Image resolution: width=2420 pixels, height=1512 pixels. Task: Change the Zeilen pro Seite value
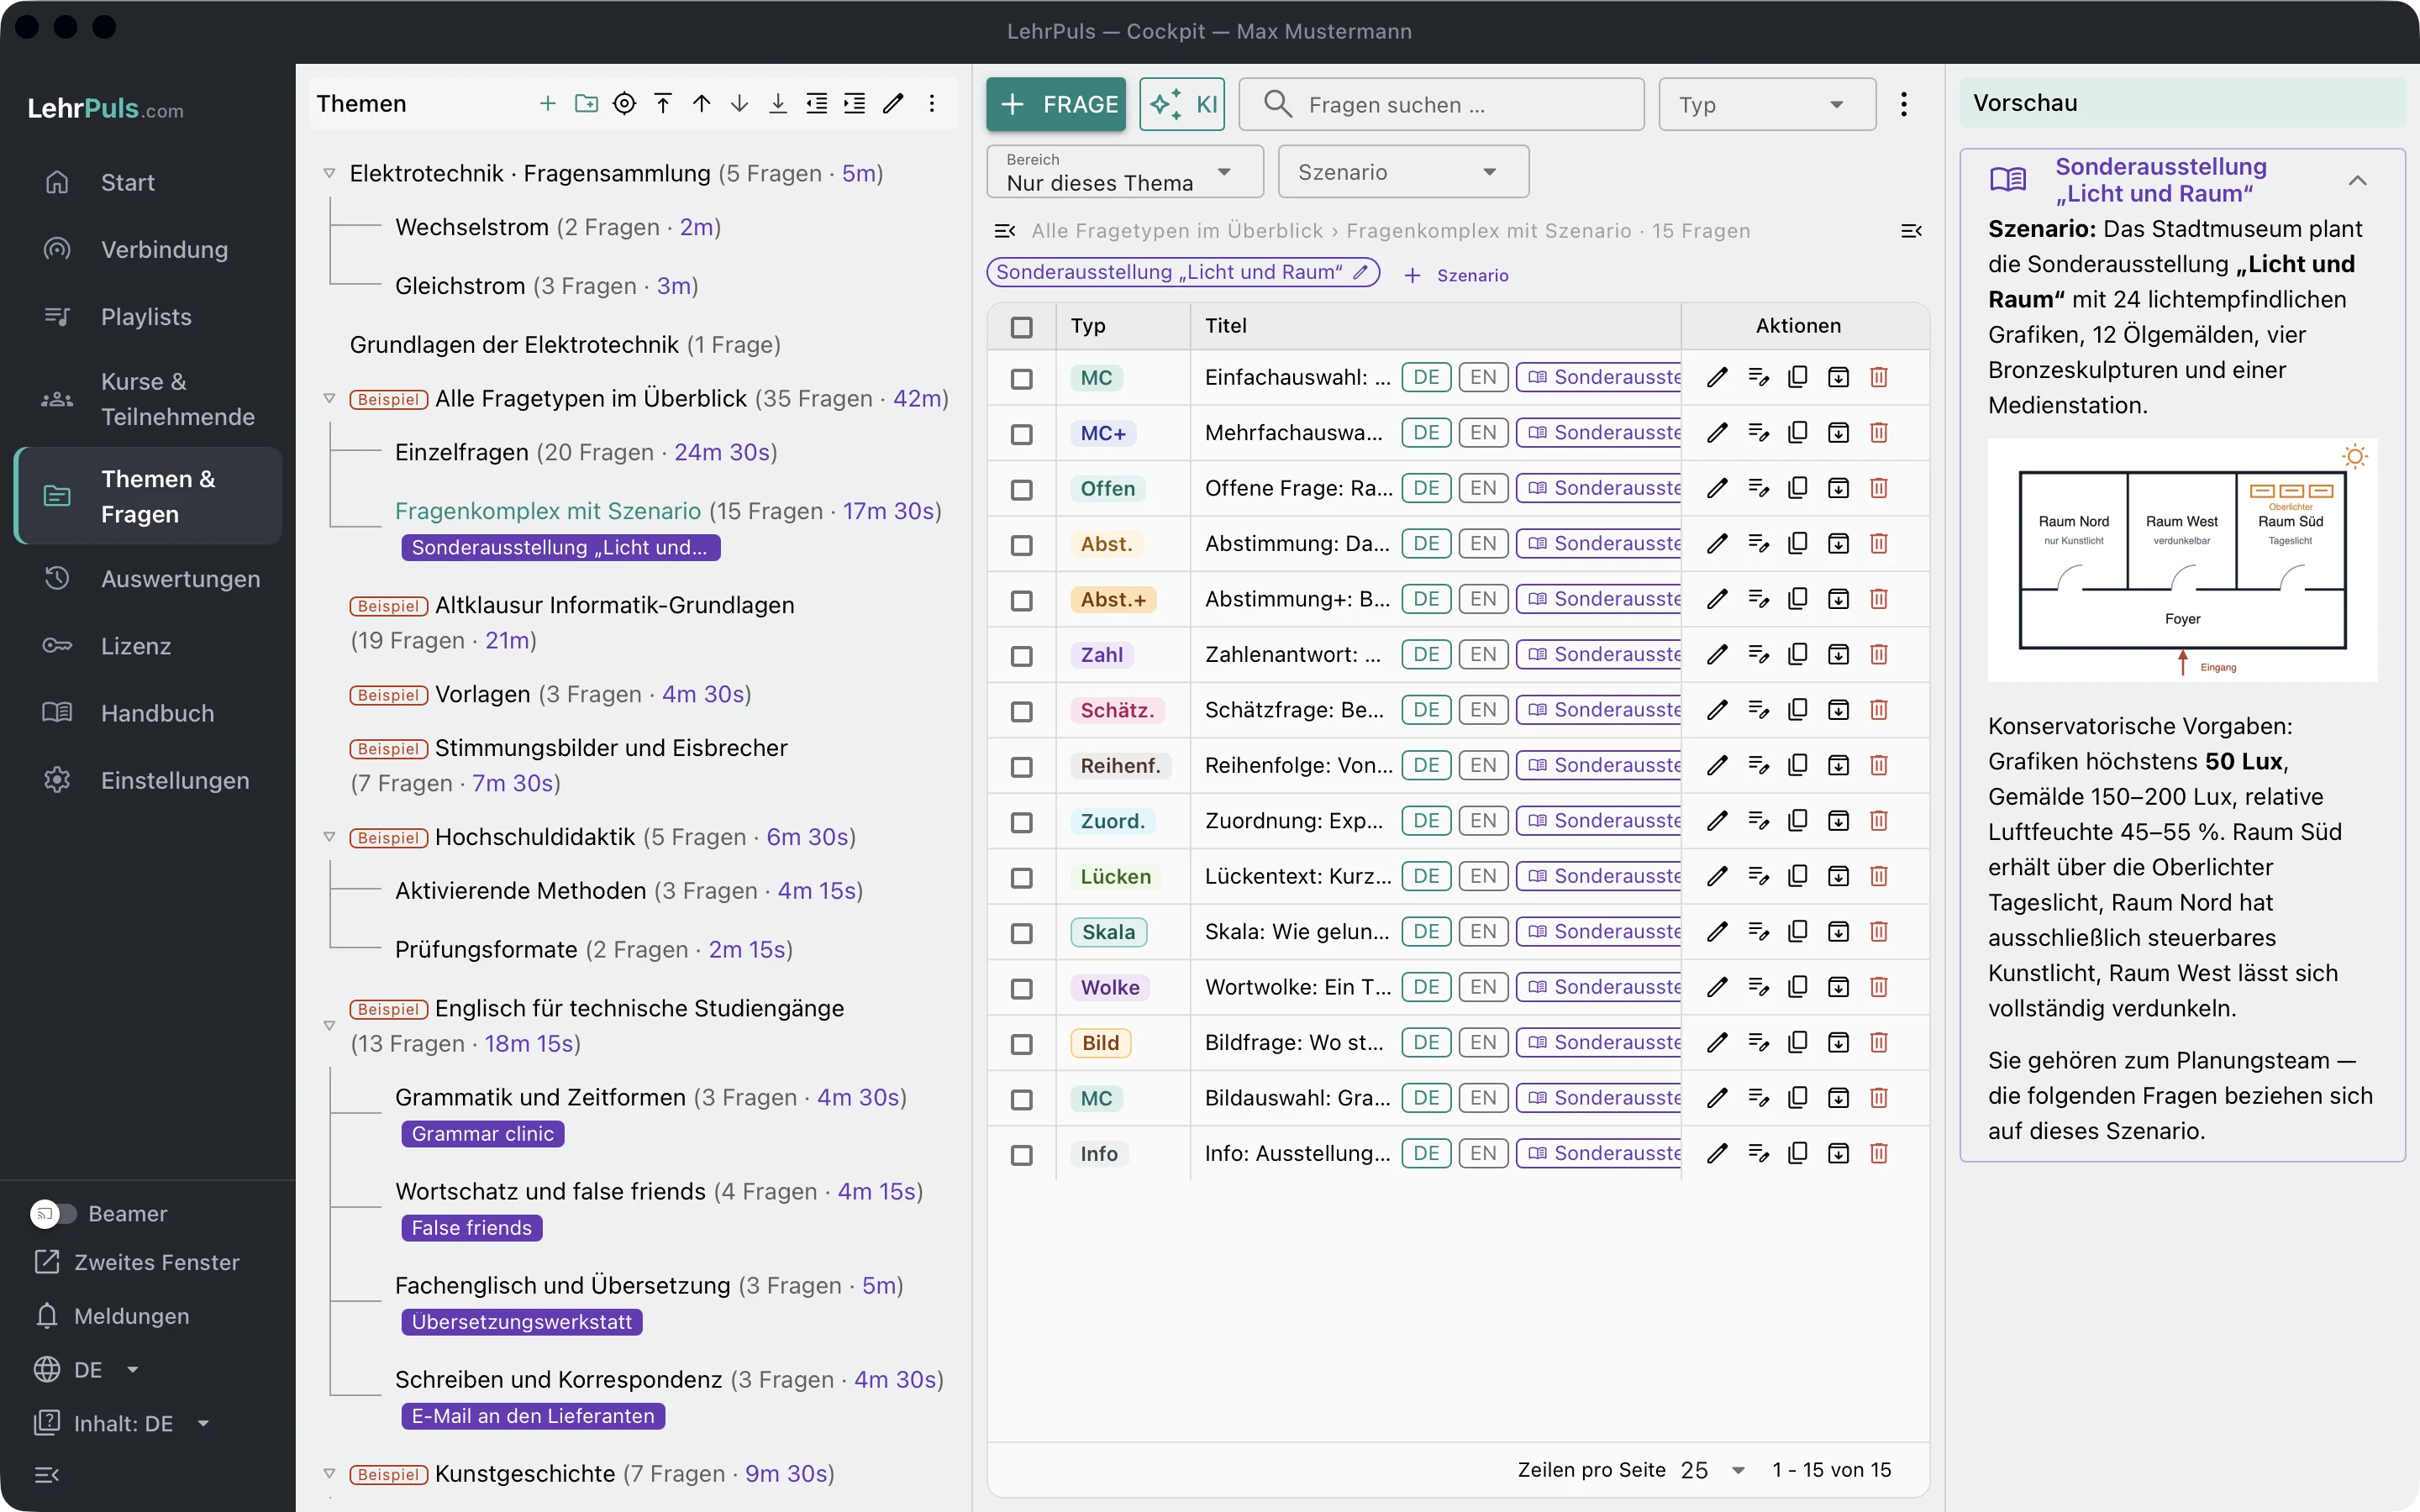pyautogui.click(x=1712, y=1470)
